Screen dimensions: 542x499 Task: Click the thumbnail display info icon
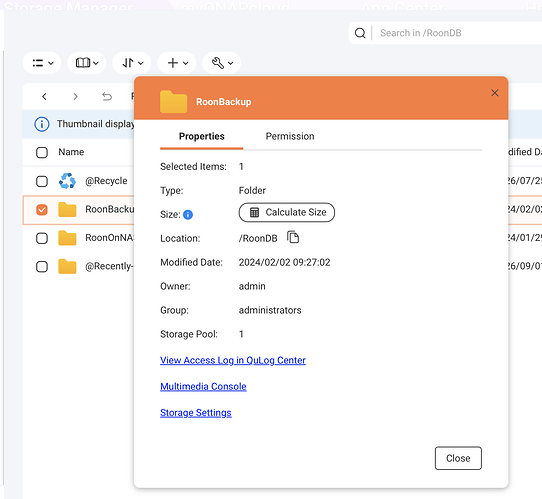[42, 124]
